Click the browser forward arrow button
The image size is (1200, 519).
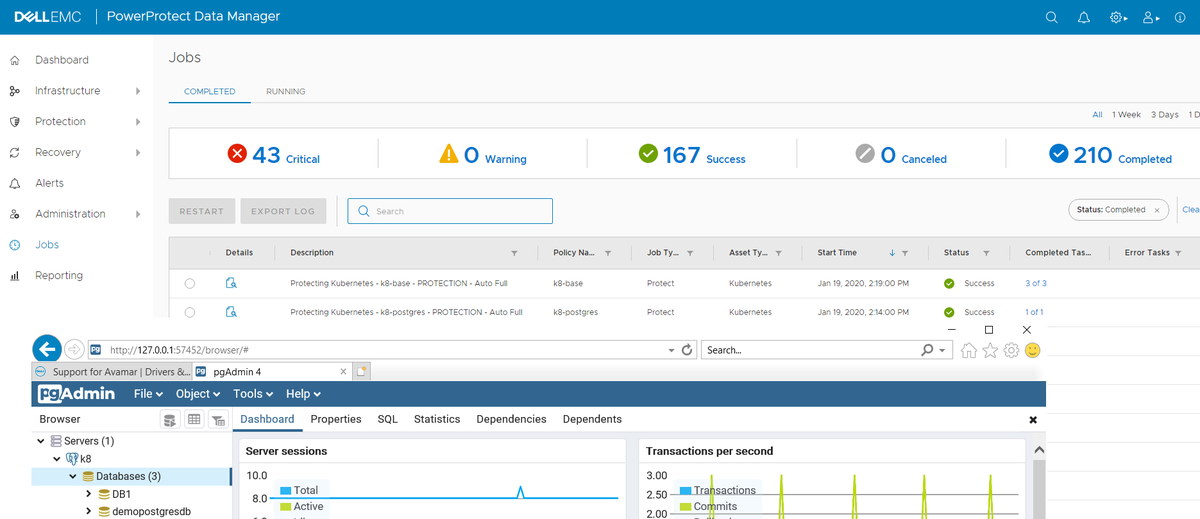pos(74,350)
